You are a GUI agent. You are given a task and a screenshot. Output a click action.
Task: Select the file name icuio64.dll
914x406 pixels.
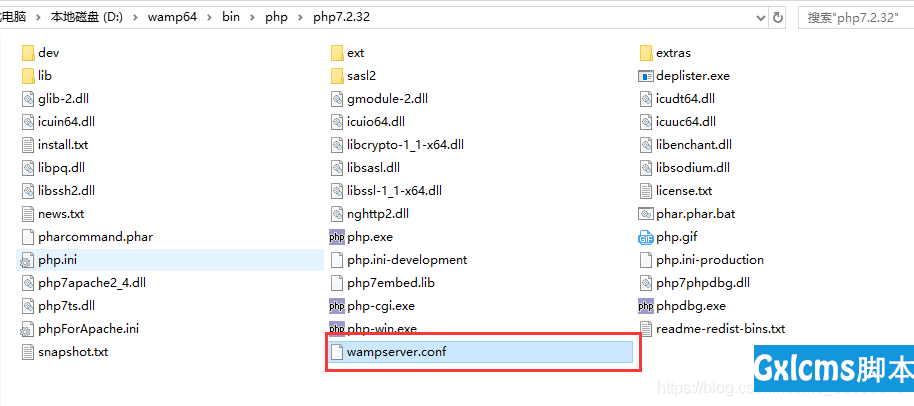[x=376, y=122]
